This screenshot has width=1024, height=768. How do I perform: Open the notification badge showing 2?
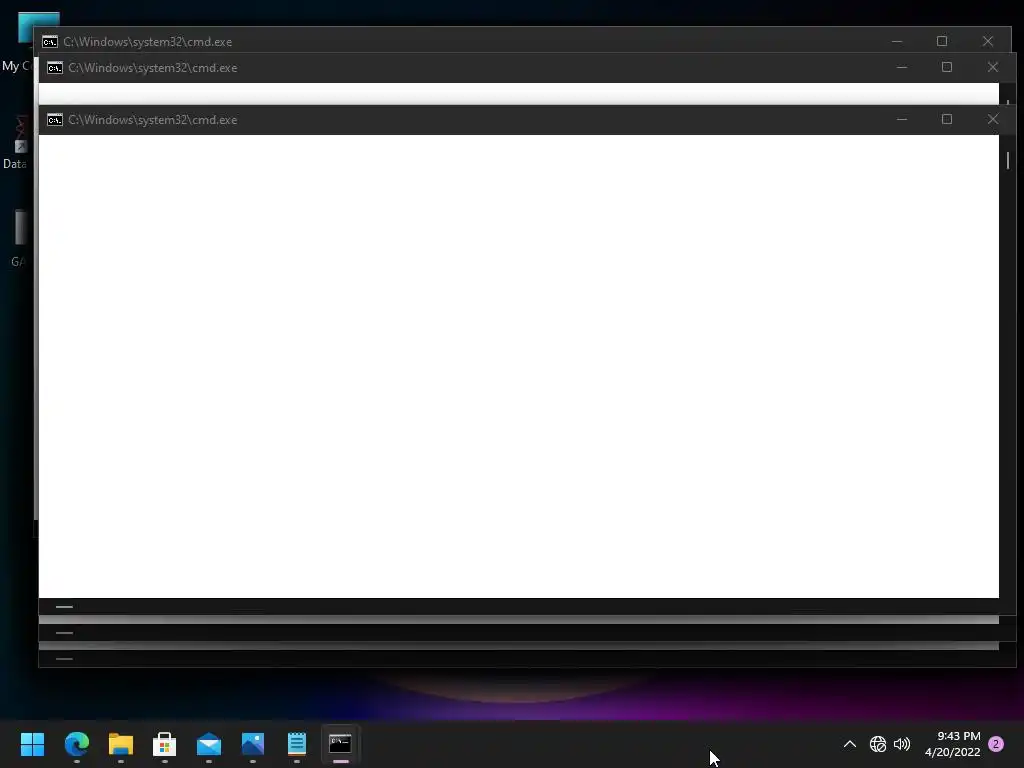(x=996, y=744)
